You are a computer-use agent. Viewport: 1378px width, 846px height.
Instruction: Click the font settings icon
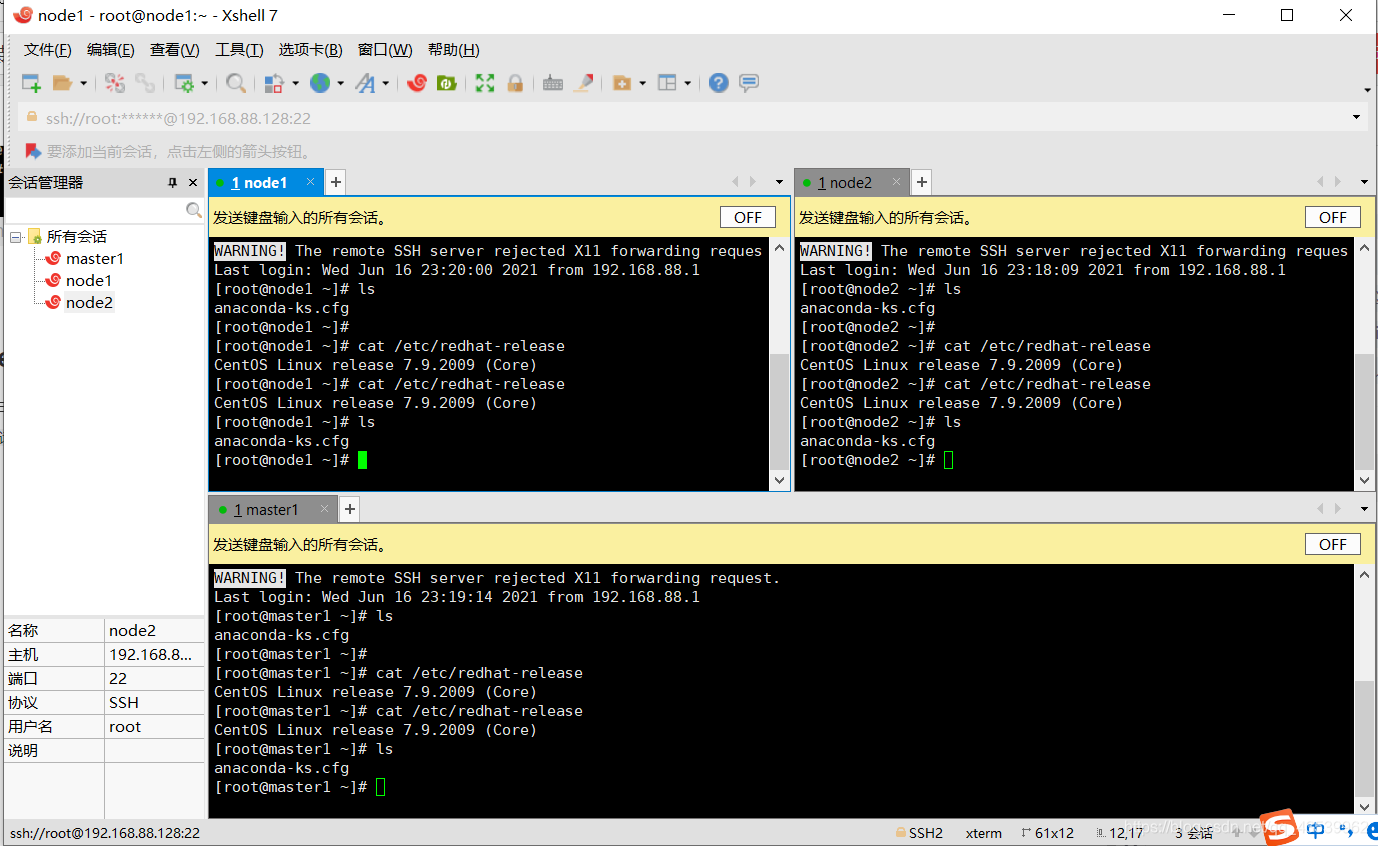click(x=365, y=83)
